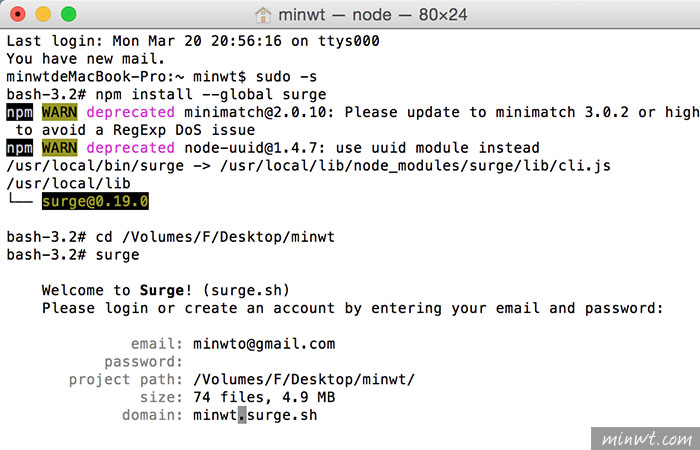Click the email value minwto@gmail.com
The width and height of the screenshot is (700, 450).
[x=264, y=344]
